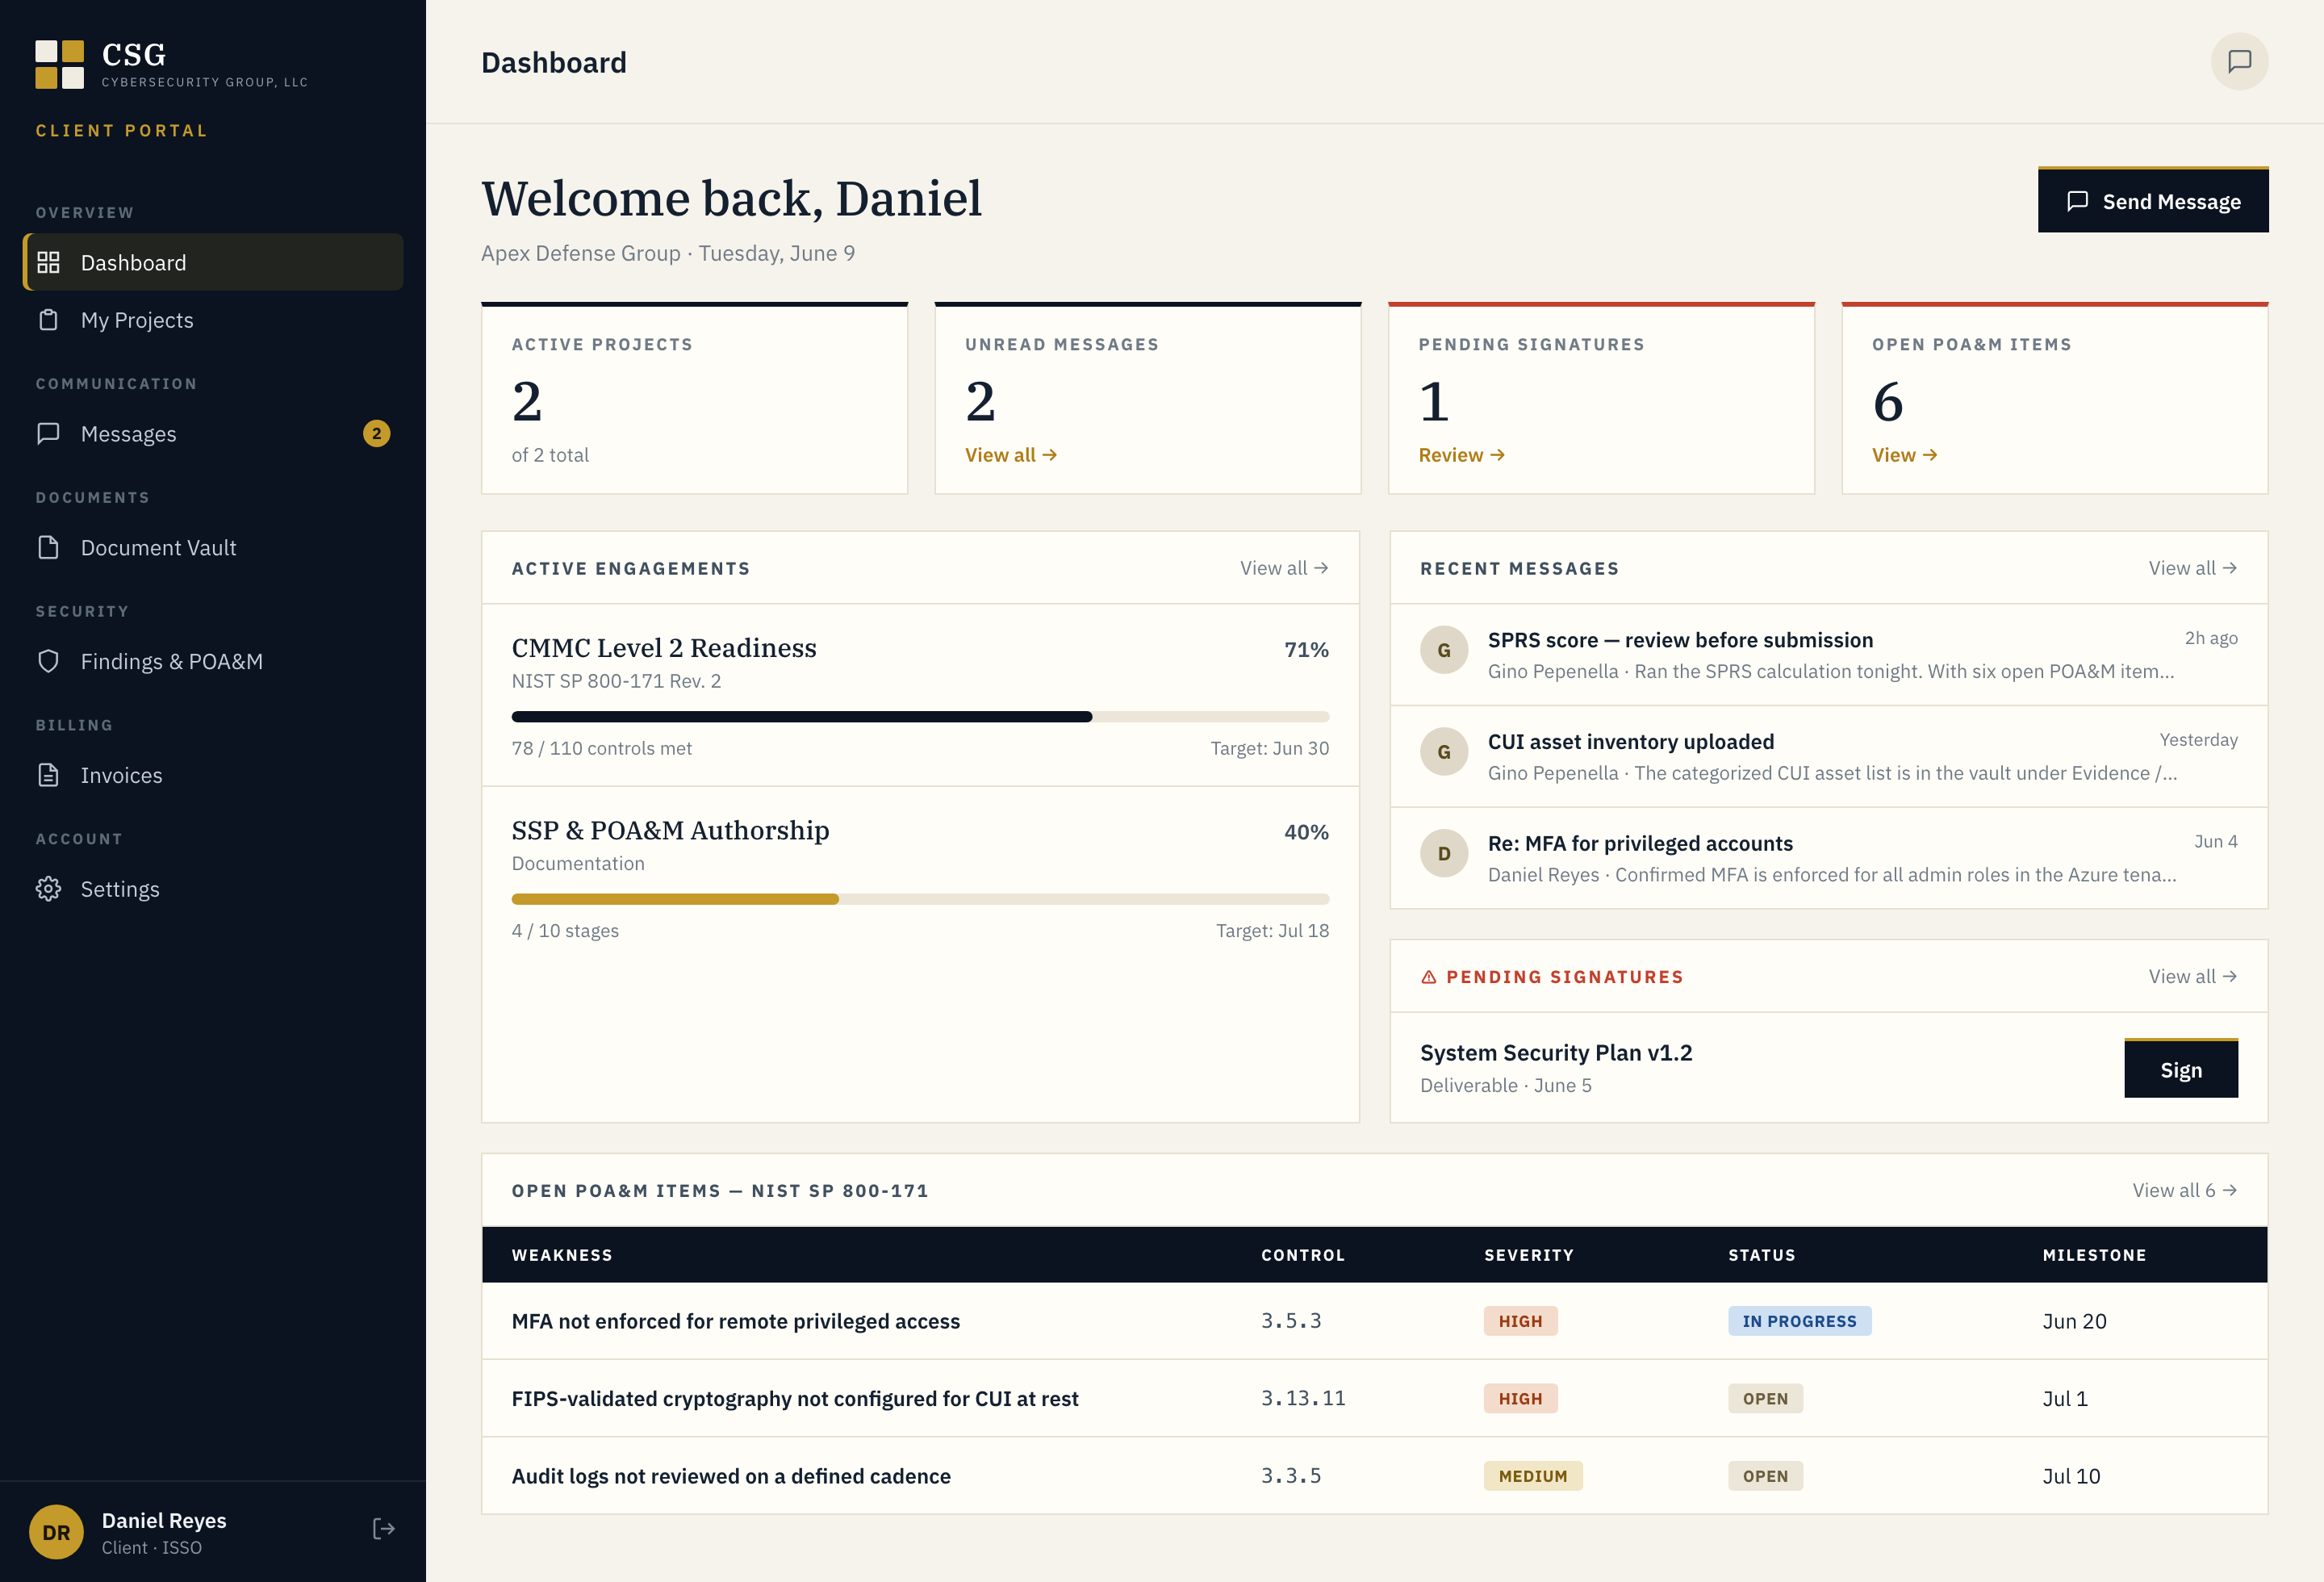Select the MFA not enforced weakness row
Viewport: 2324px width, 1582px height.
point(1374,1321)
